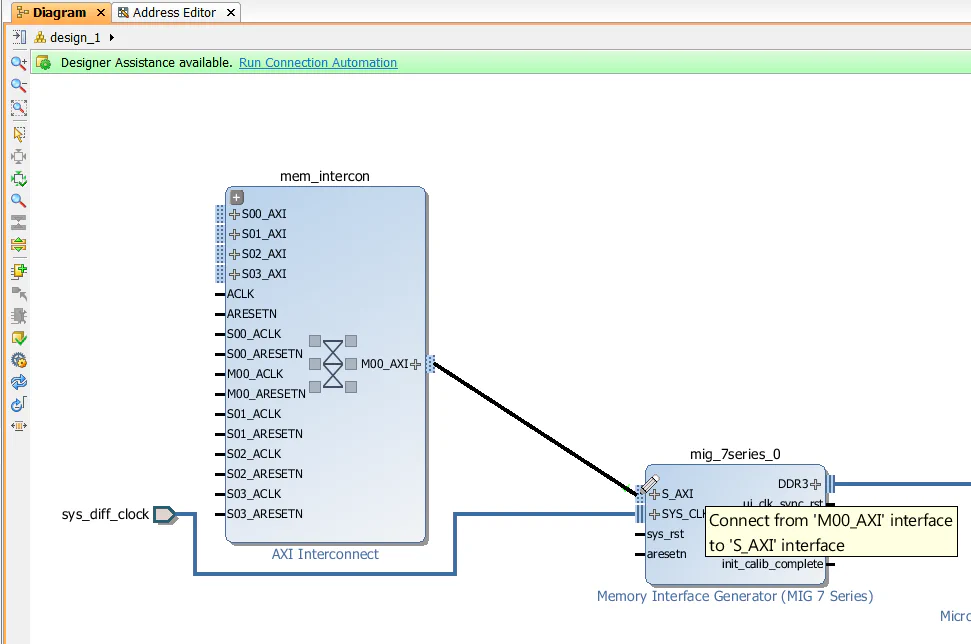
Task: Click the Designer Assistance gear icon
Action: (43, 62)
